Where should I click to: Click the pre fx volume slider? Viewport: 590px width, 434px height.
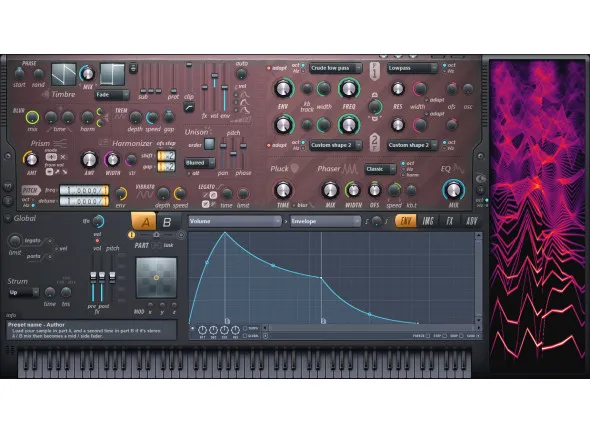click(93, 279)
